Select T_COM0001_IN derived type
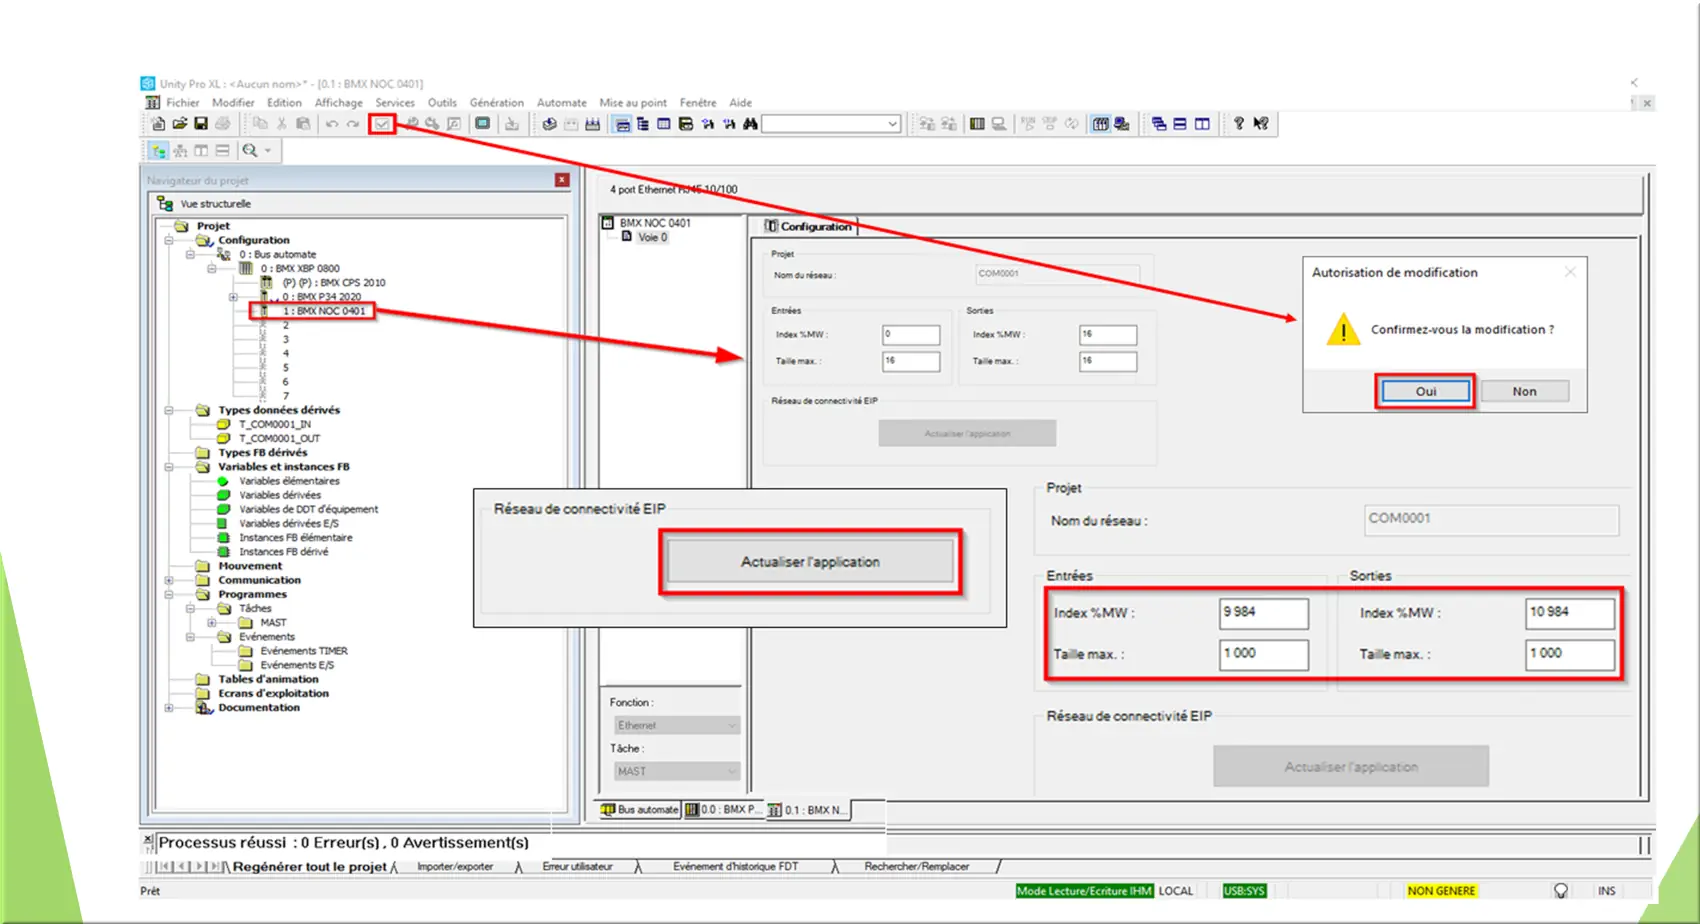The width and height of the screenshot is (1700, 924). point(274,424)
